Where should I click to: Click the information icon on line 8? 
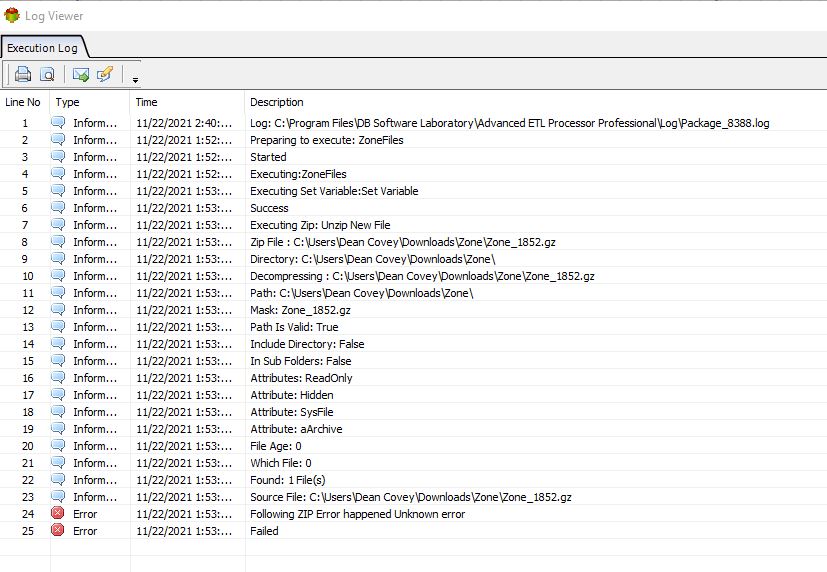[58, 241]
